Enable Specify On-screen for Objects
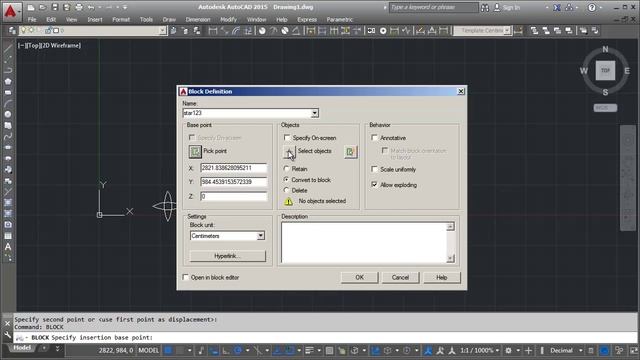This screenshot has width=640, height=360. click(287, 138)
